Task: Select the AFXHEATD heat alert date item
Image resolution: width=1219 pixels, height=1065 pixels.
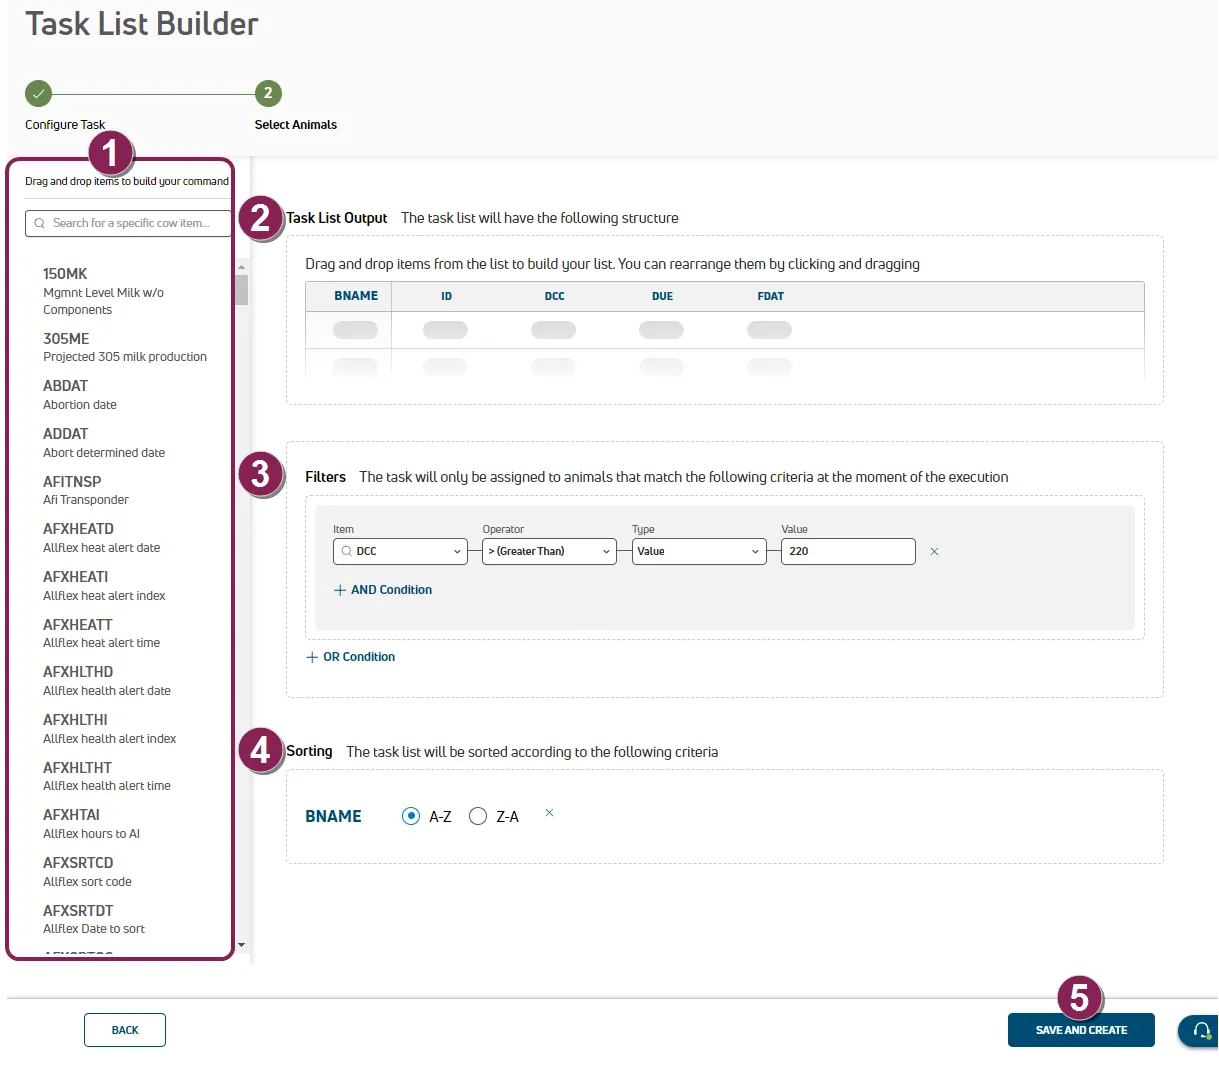Action: (101, 538)
